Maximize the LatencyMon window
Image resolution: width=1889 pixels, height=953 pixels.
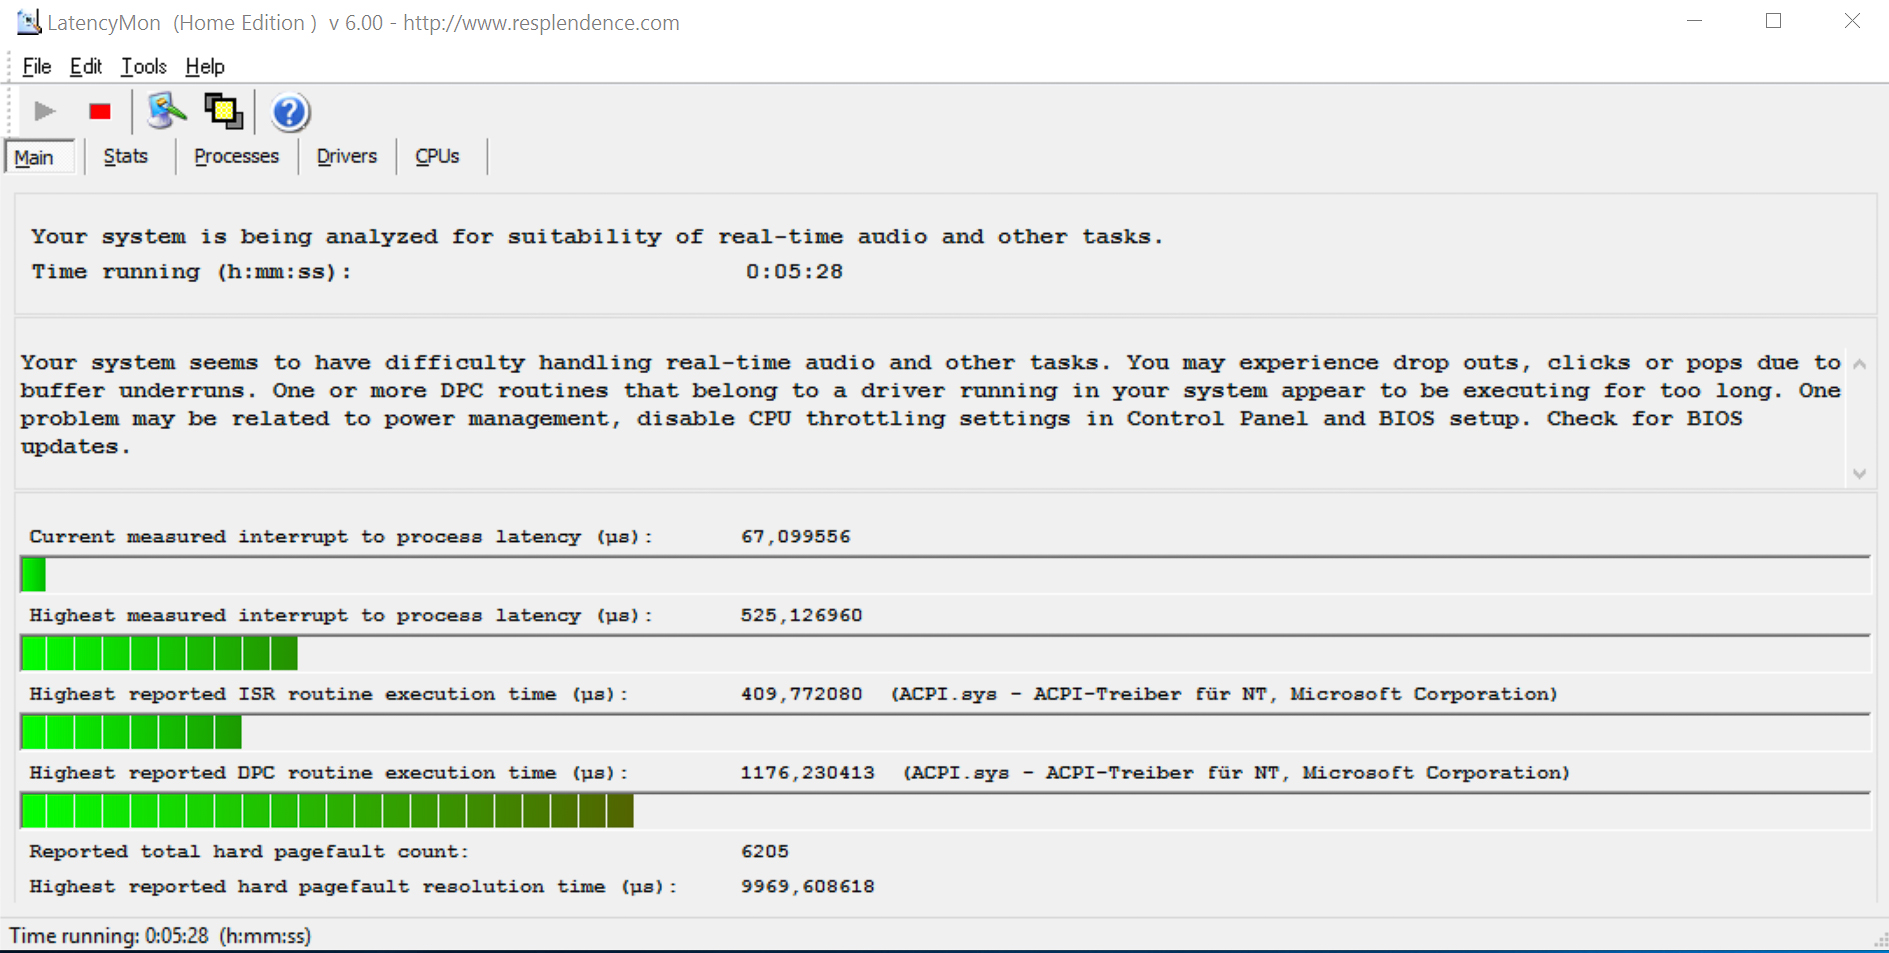click(x=1773, y=21)
